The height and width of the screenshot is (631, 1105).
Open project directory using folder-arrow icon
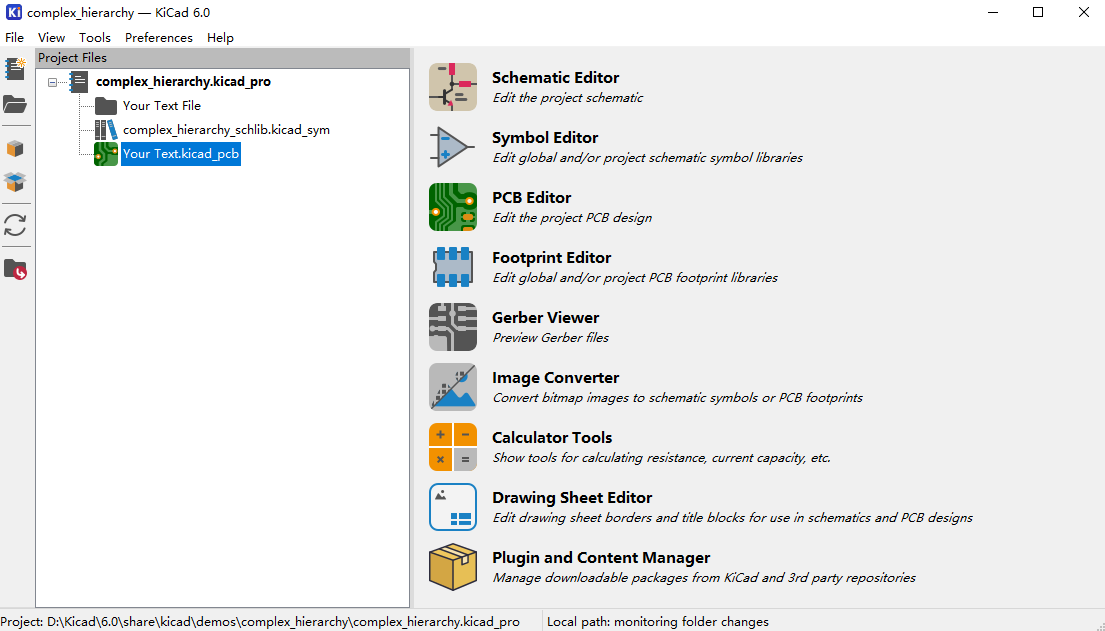[15, 269]
